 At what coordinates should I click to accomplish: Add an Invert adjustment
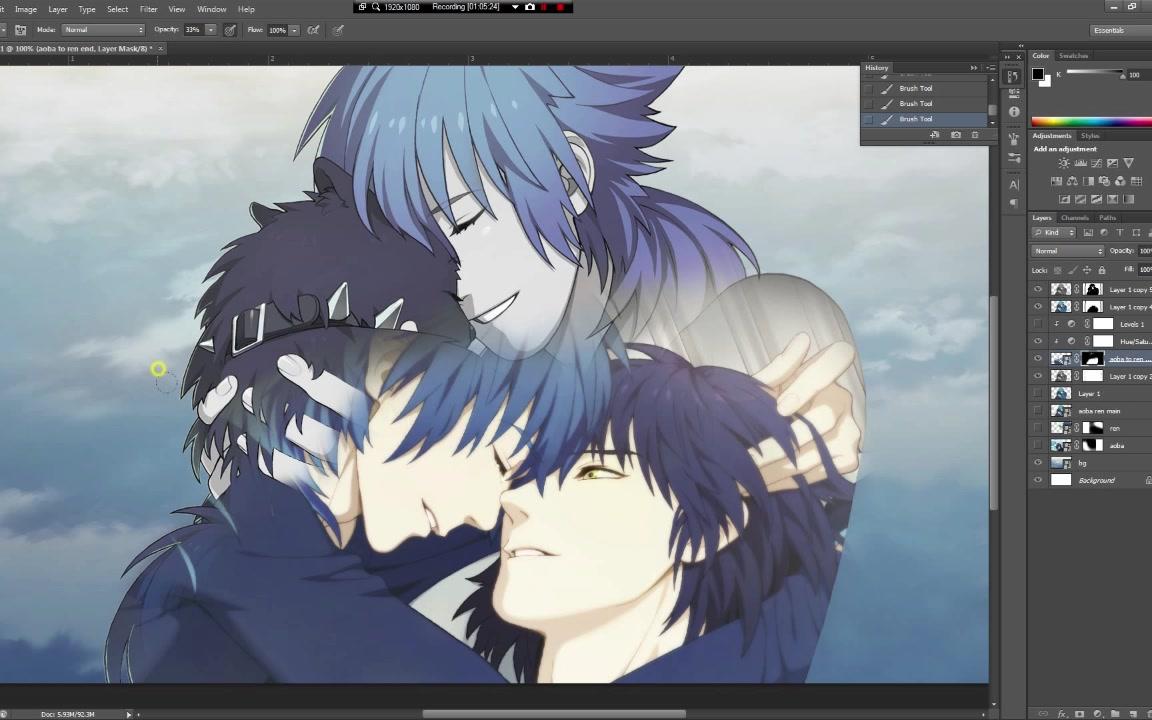[x=1064, y=199]
